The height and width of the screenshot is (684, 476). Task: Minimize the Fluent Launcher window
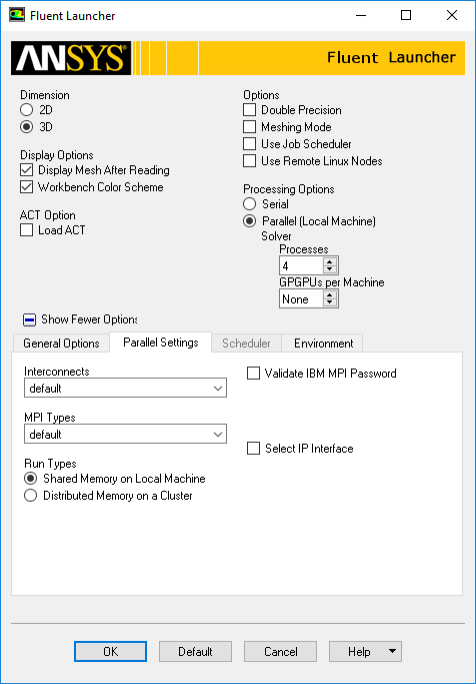[361, 15]
